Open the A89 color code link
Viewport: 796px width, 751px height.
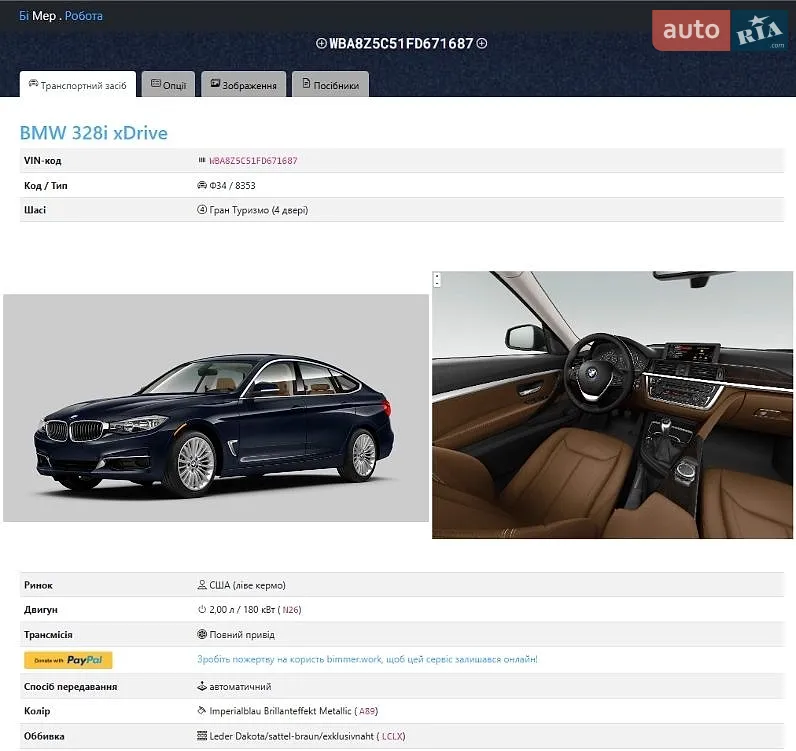(368, 711)
